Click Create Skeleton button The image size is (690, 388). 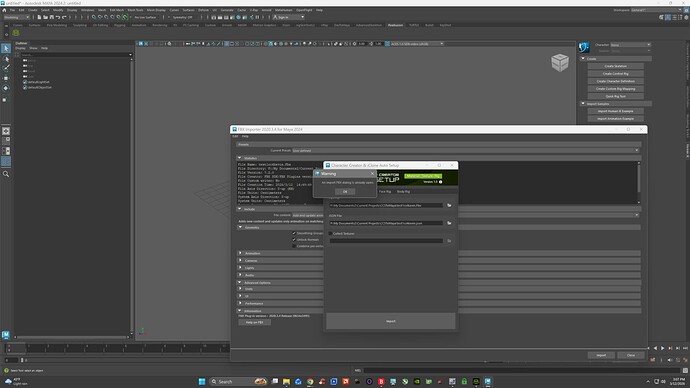pos(615,66)
